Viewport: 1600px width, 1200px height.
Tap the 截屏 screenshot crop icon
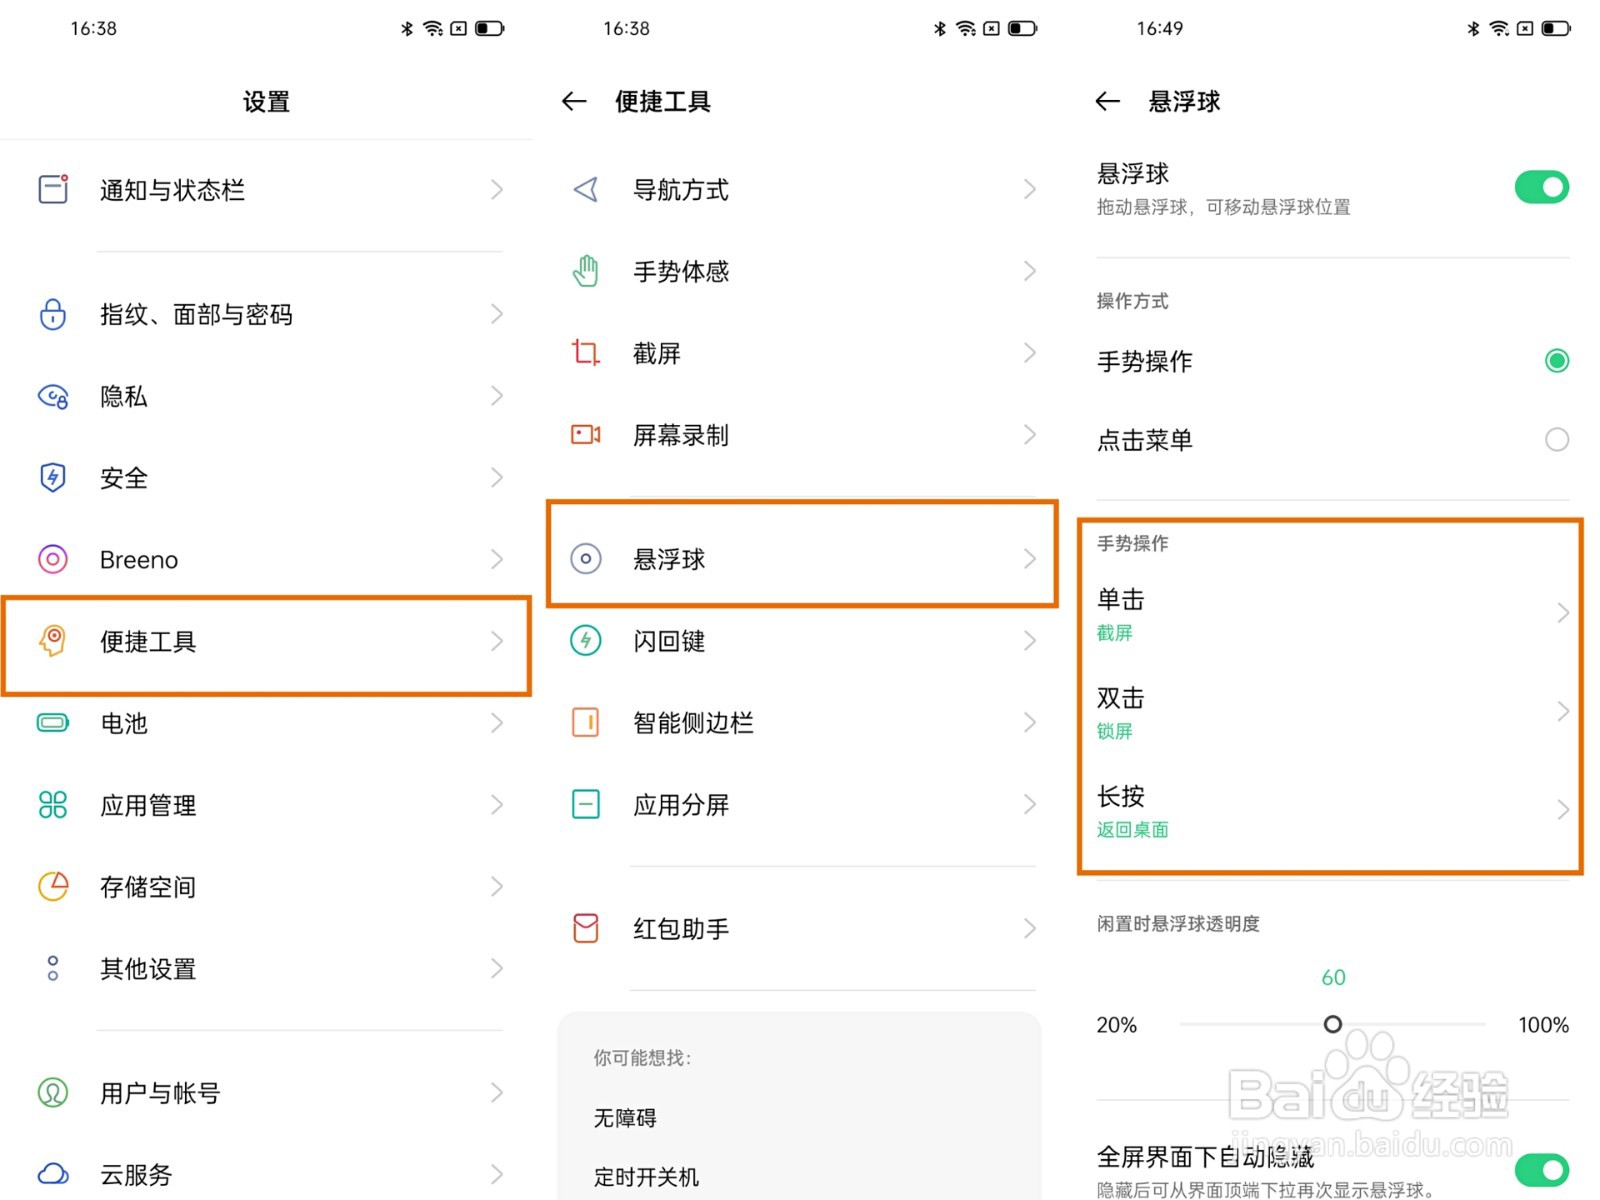pos(585,353)
